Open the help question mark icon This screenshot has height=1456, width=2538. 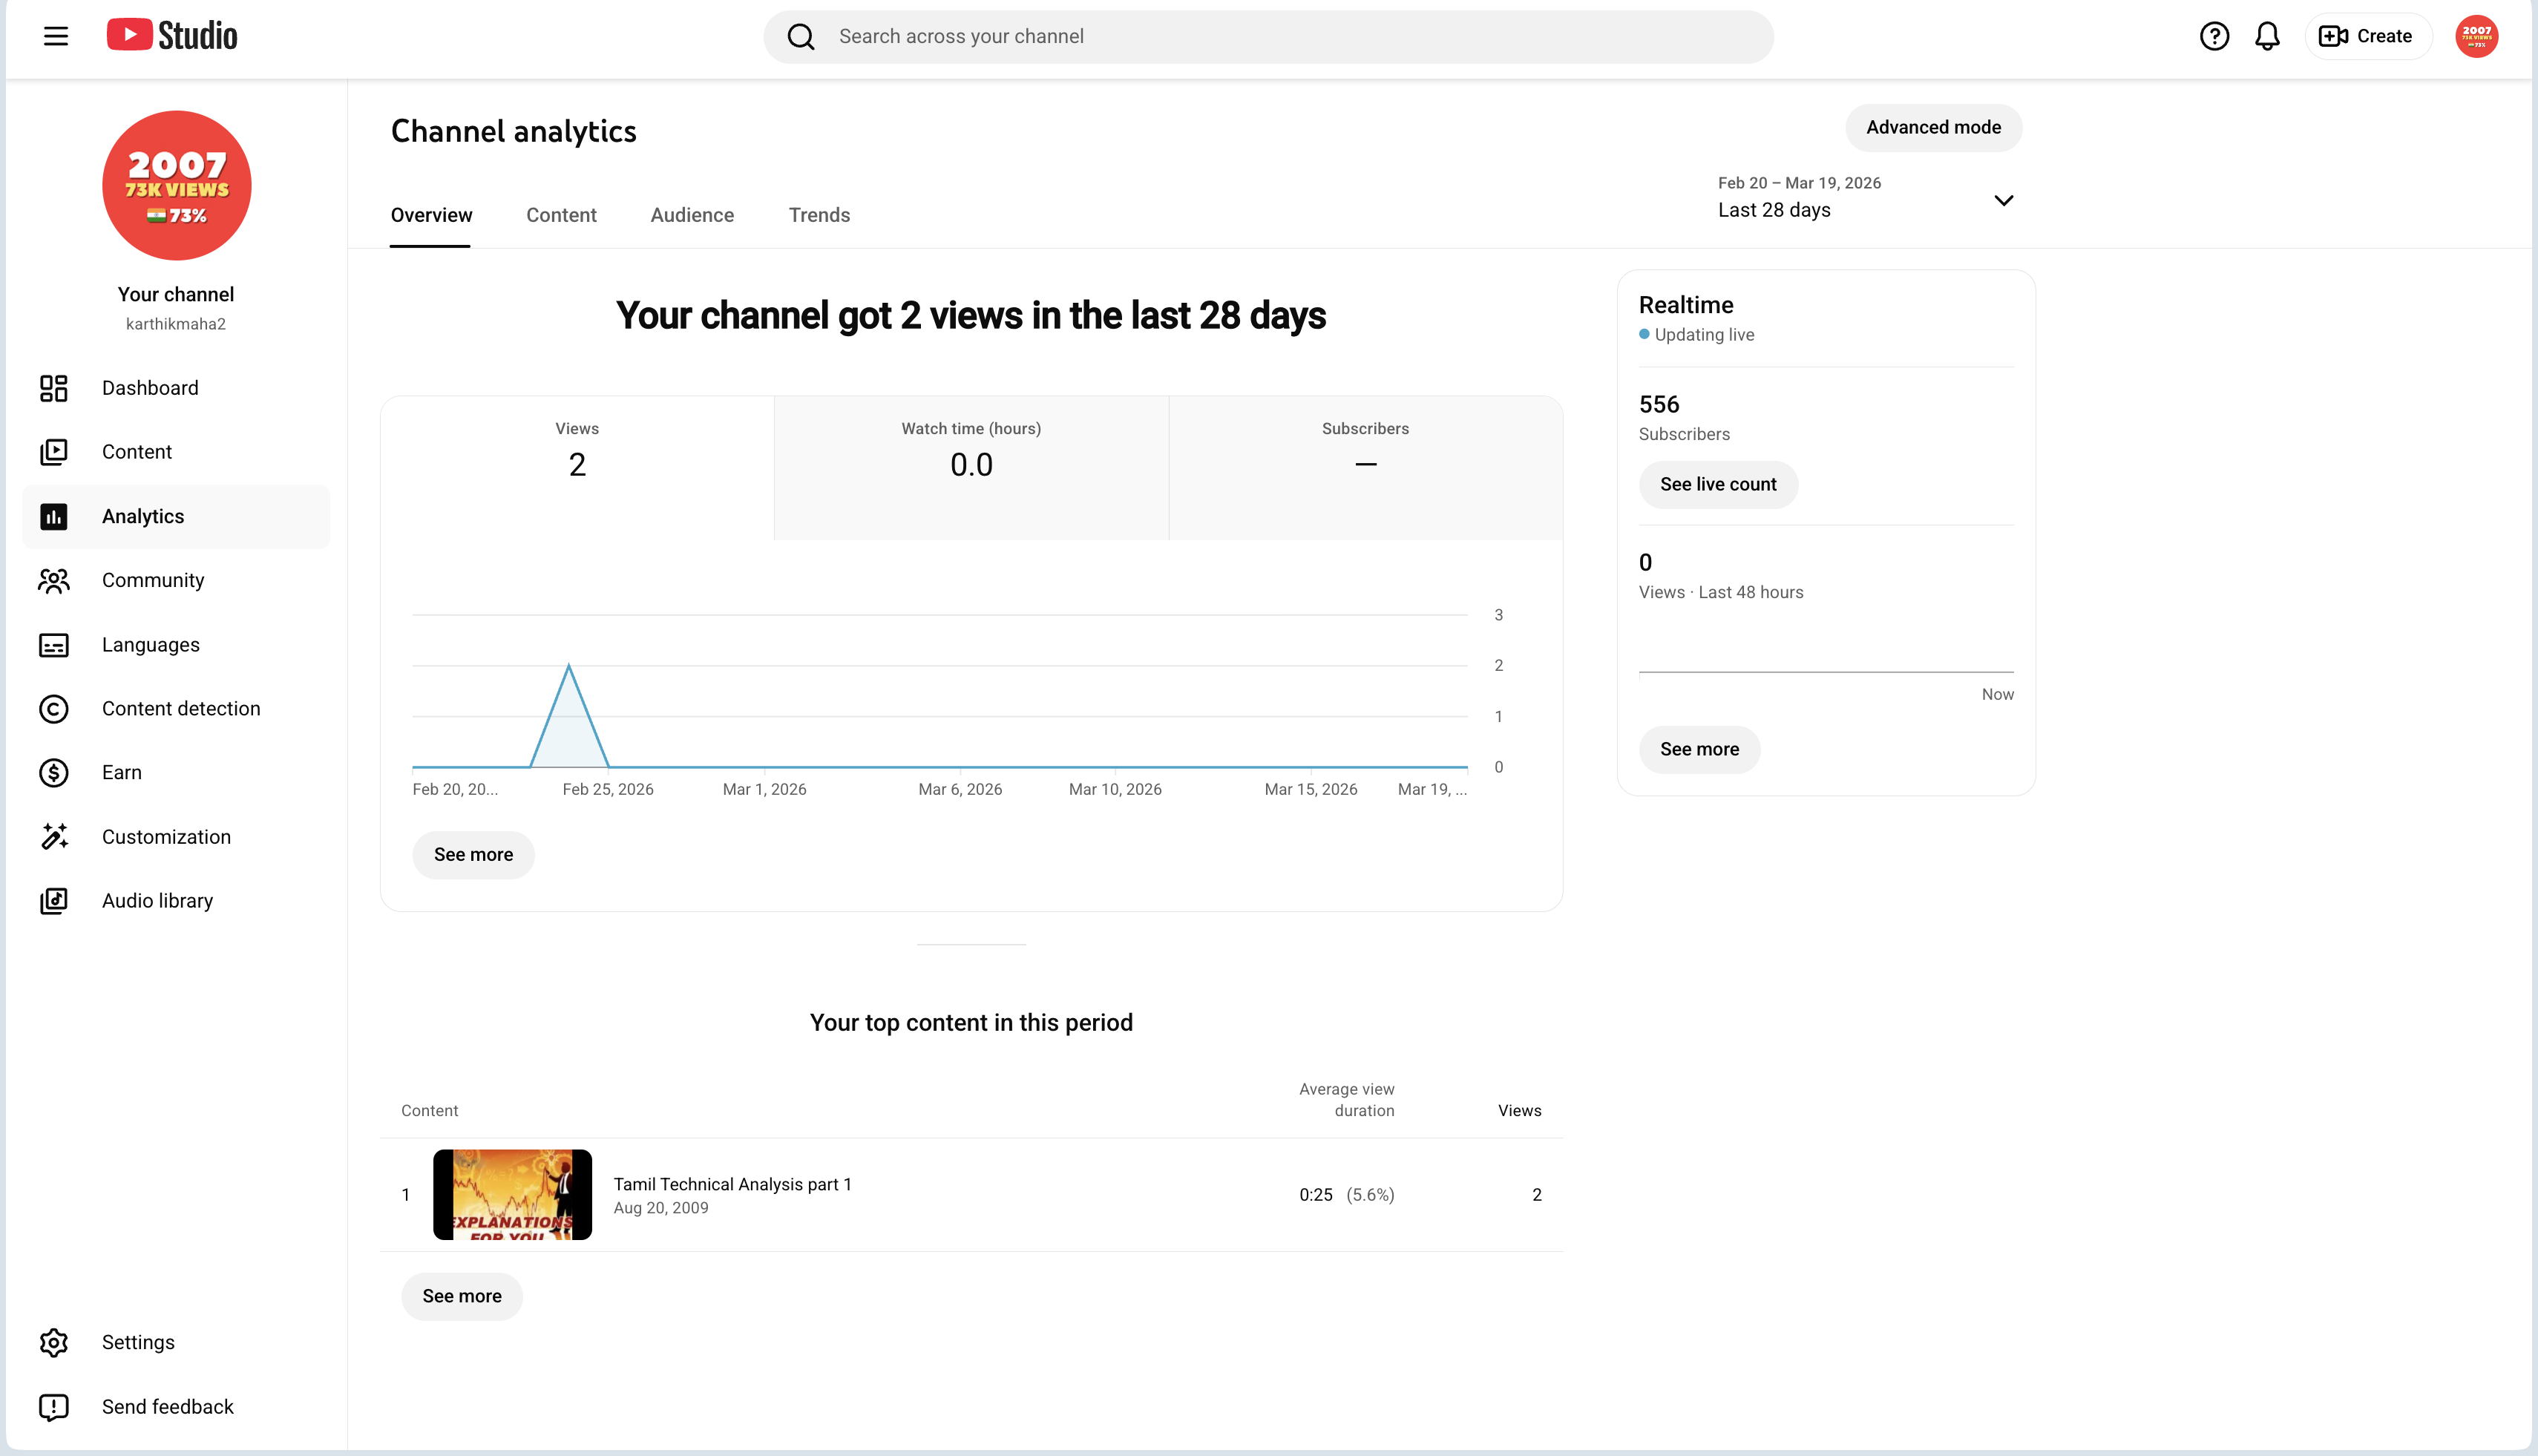click(2214, 36)
